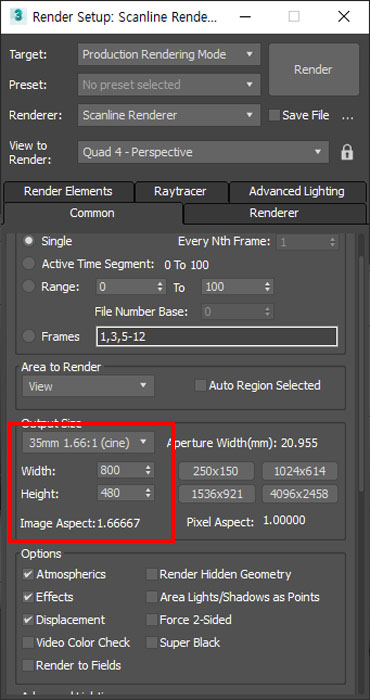Enable the Video Color Check checkbox
Screen dimensions: 370x700
pyautogui.click(x=28, y=642)
